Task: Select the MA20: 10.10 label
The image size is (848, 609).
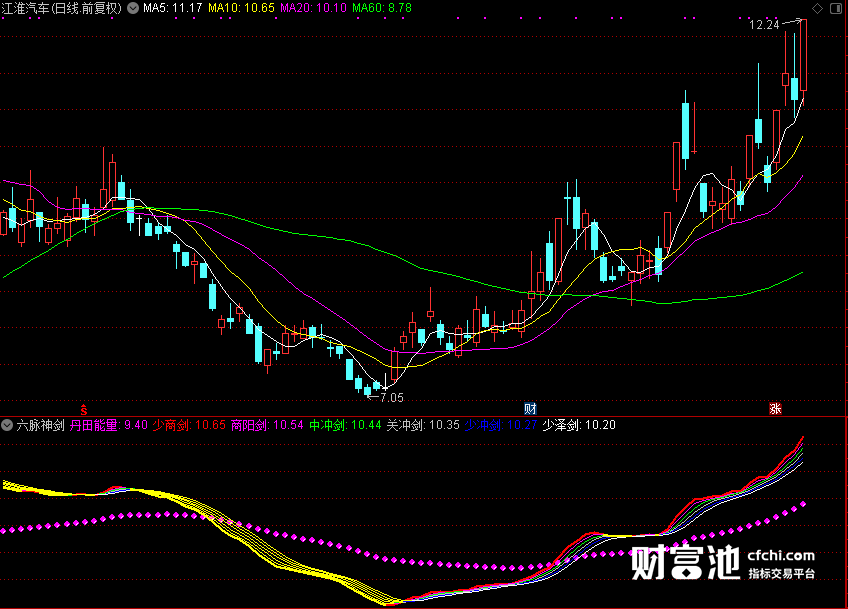Action: (x=313, y=8)
